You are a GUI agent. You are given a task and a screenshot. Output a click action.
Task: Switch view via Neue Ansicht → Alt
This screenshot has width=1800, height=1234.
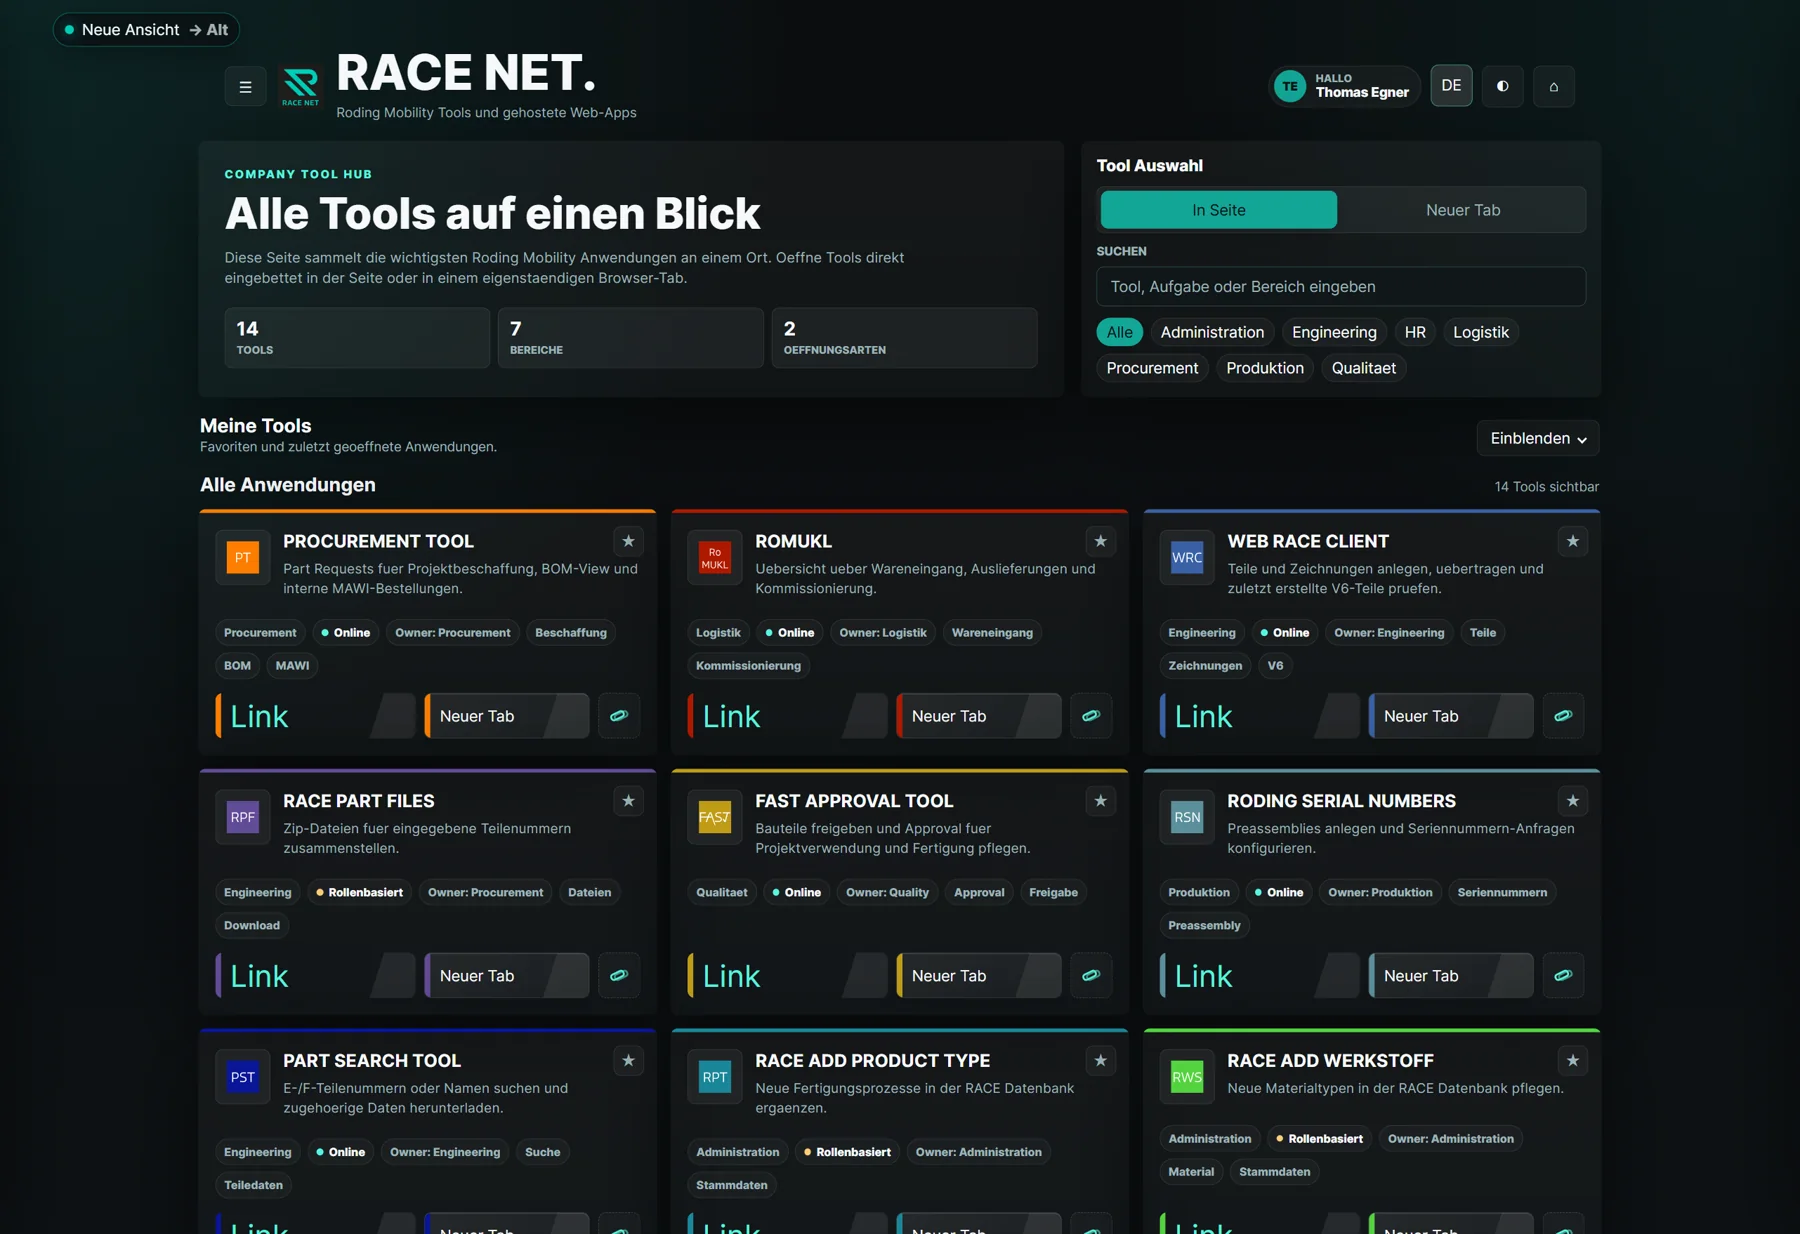click(x=146, y=30)
